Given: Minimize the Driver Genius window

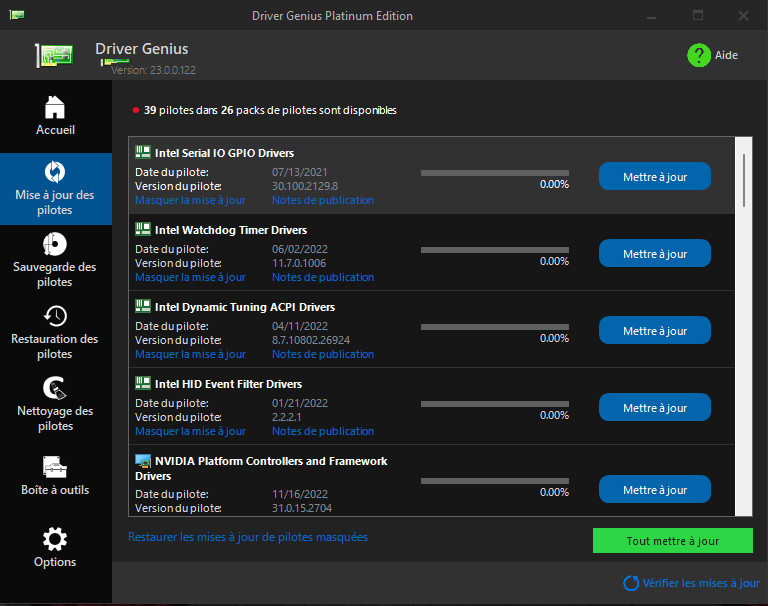Looking at the screenshot, I should (x=651, y=16).
